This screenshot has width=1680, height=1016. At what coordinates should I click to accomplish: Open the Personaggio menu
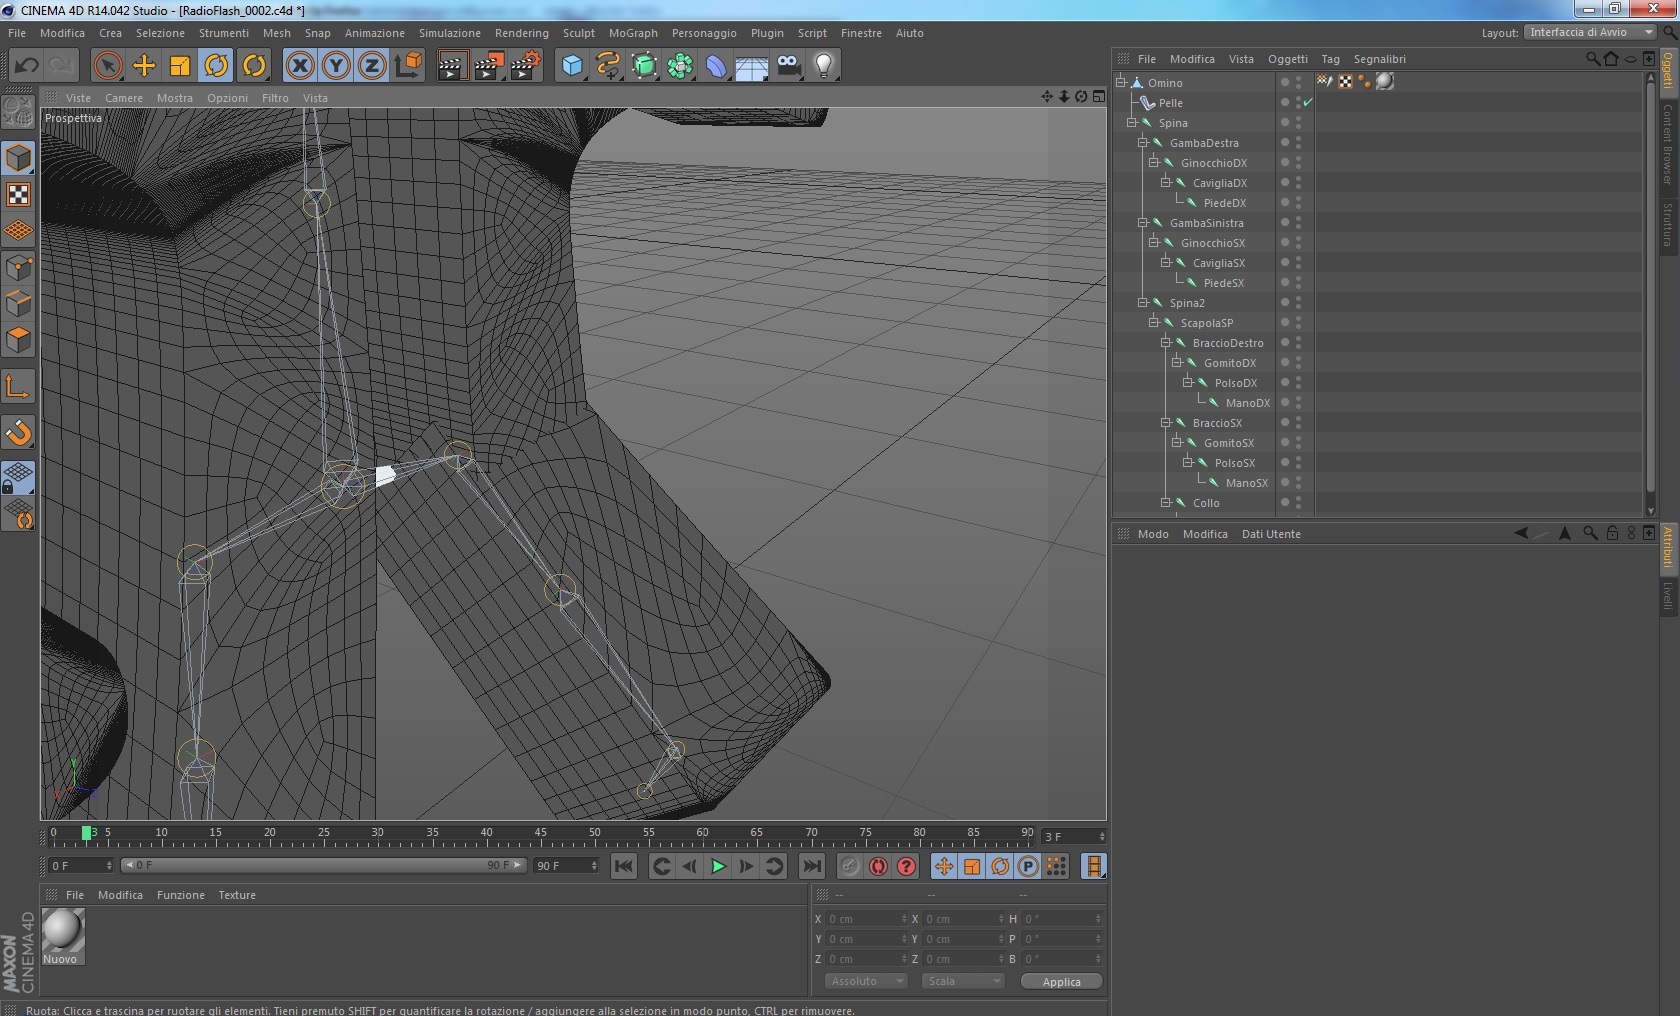703,33
